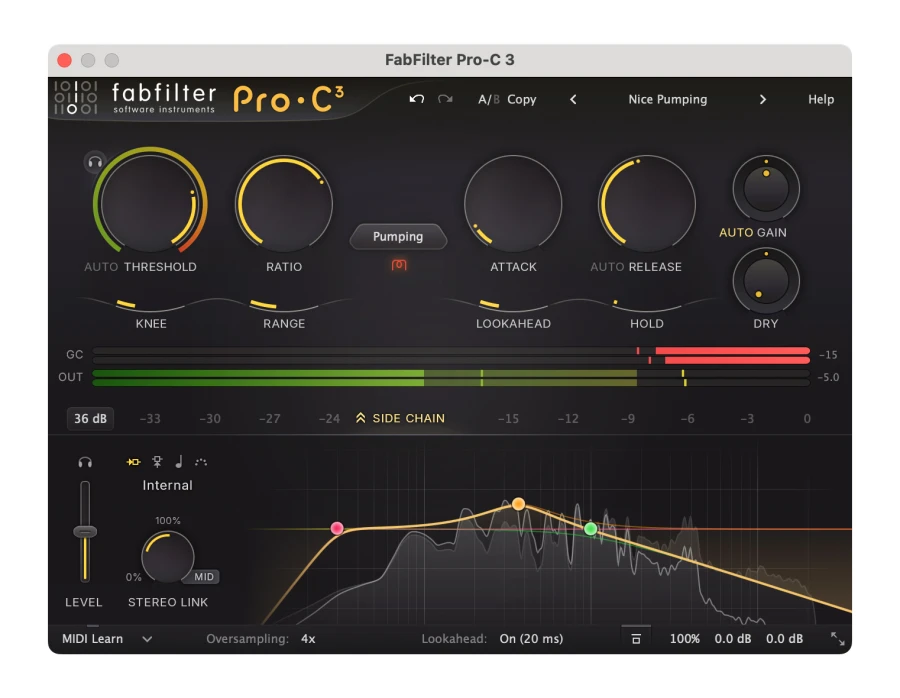The height and width of the screenshot is (698, 900).
Task: Toggle AUTO release mode
Action: [607, 267]
